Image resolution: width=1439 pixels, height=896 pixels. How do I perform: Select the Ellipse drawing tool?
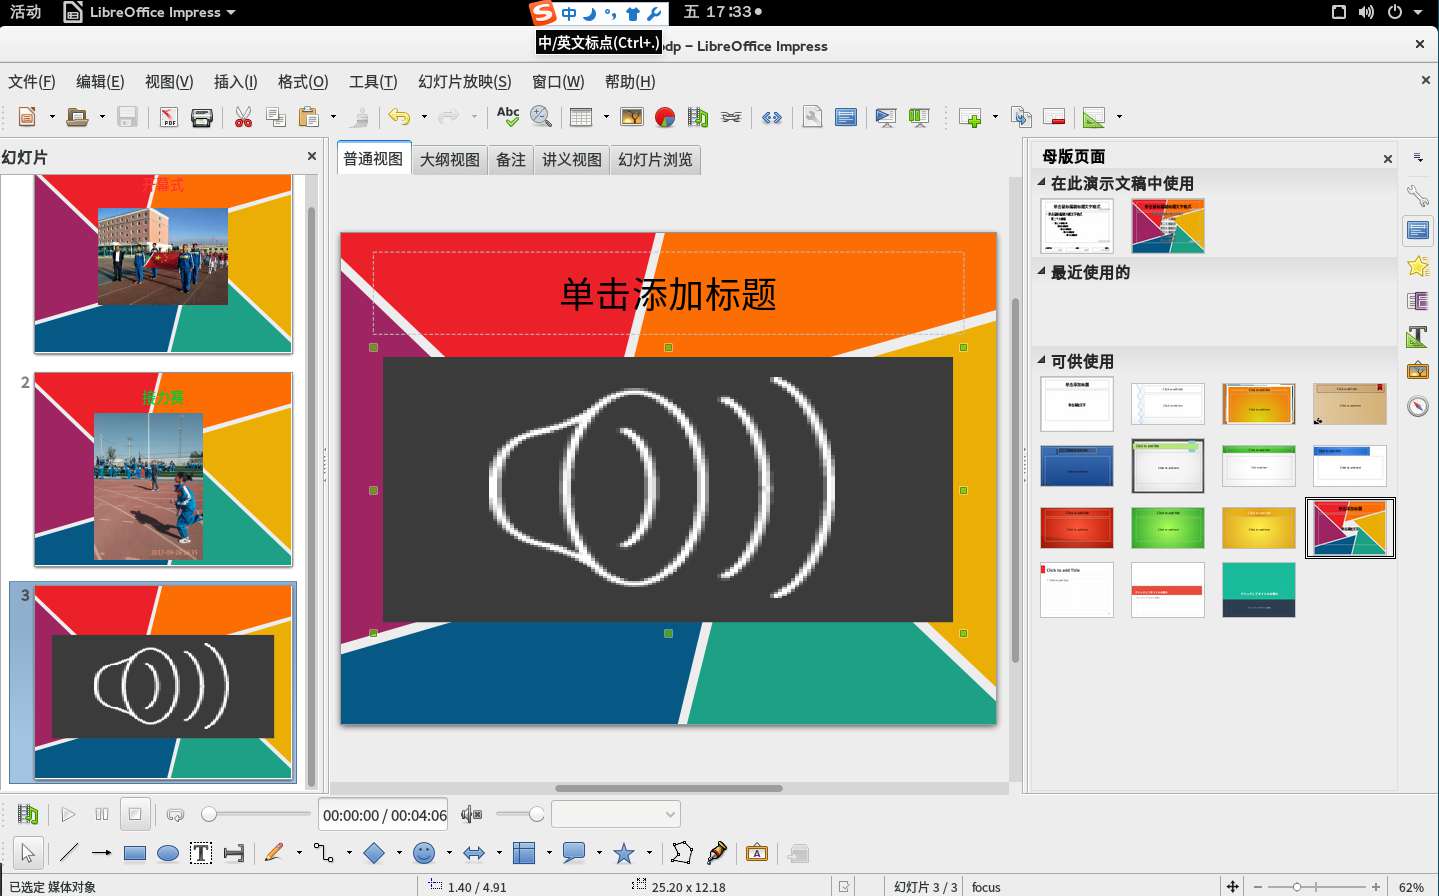click(x=168, y=853)
